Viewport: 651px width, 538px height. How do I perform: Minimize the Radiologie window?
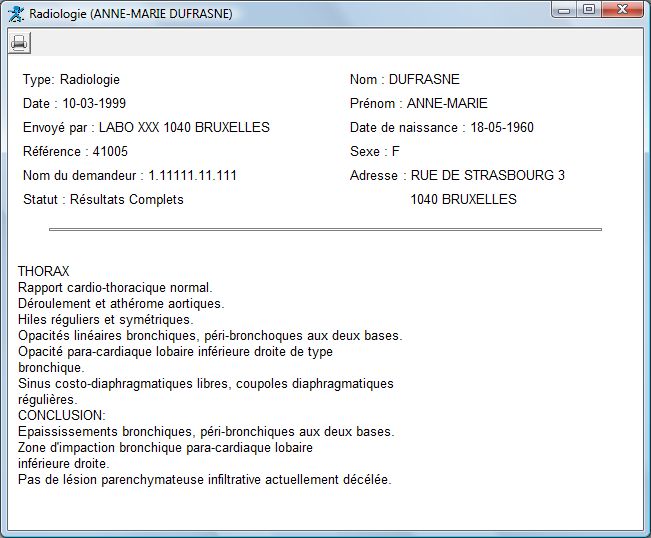pos(565,10)
